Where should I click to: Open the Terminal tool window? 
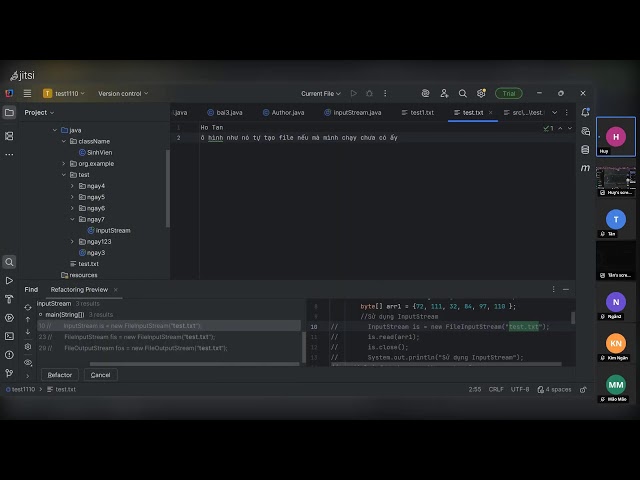[9, 336]
